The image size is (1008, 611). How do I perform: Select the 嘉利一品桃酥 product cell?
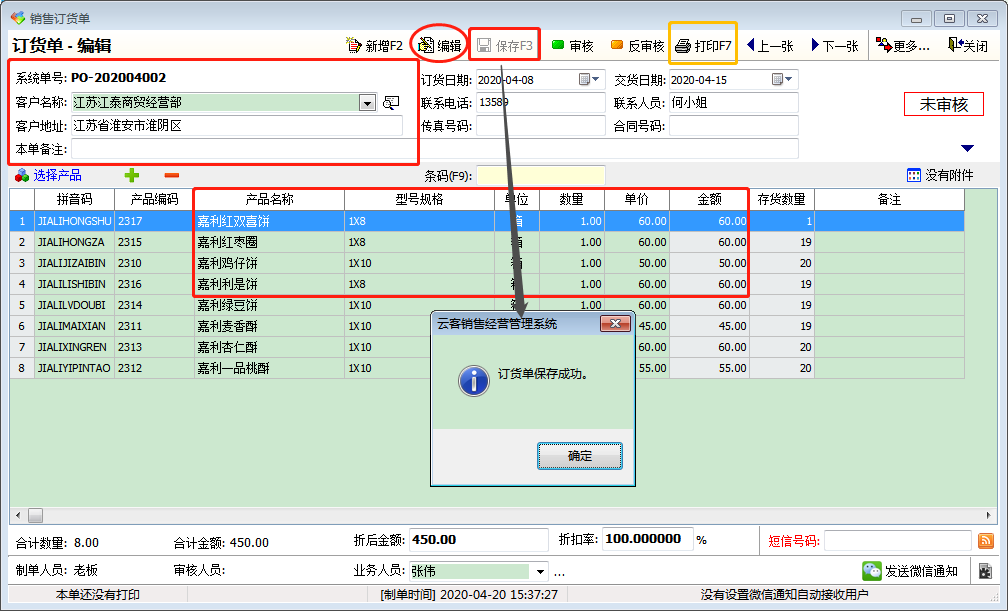click(x=269, y=368)
